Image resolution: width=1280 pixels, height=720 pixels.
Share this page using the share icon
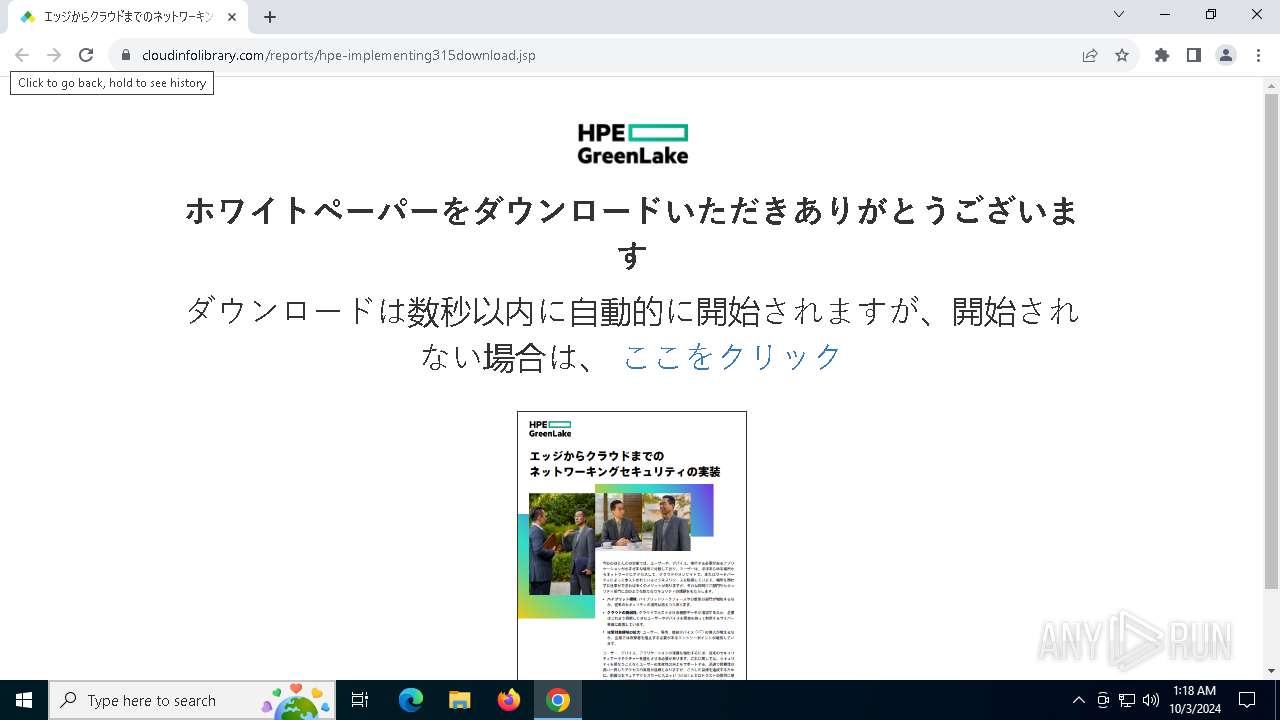click(x=1090, y=55)
